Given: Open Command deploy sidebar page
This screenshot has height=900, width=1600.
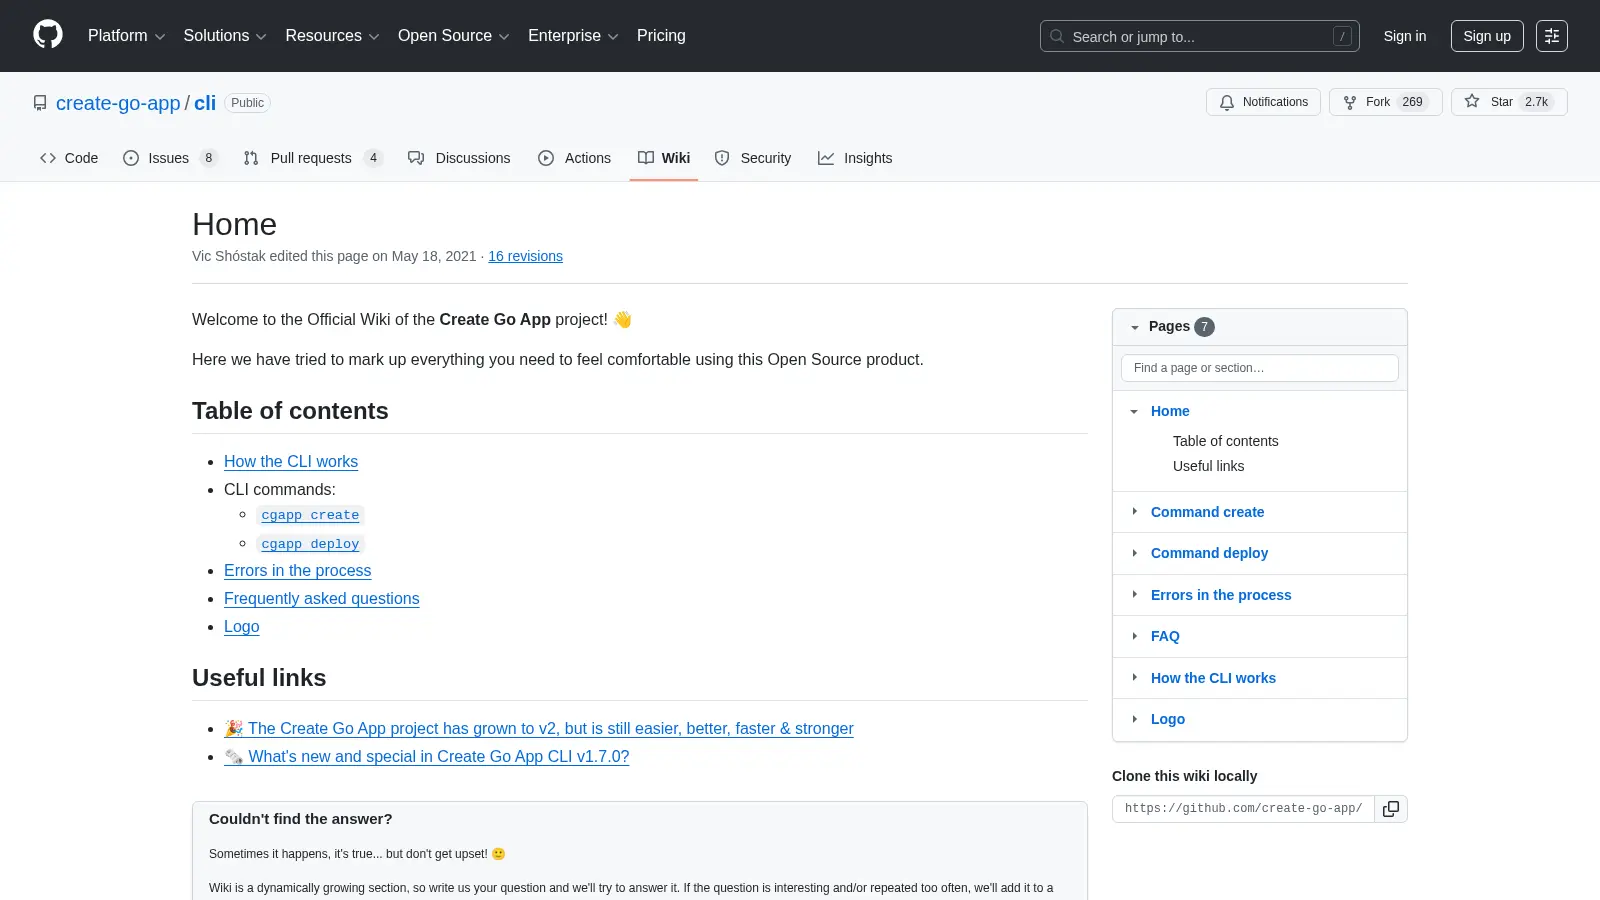Looking at the screenshot, I should (x=1209, y=553).
